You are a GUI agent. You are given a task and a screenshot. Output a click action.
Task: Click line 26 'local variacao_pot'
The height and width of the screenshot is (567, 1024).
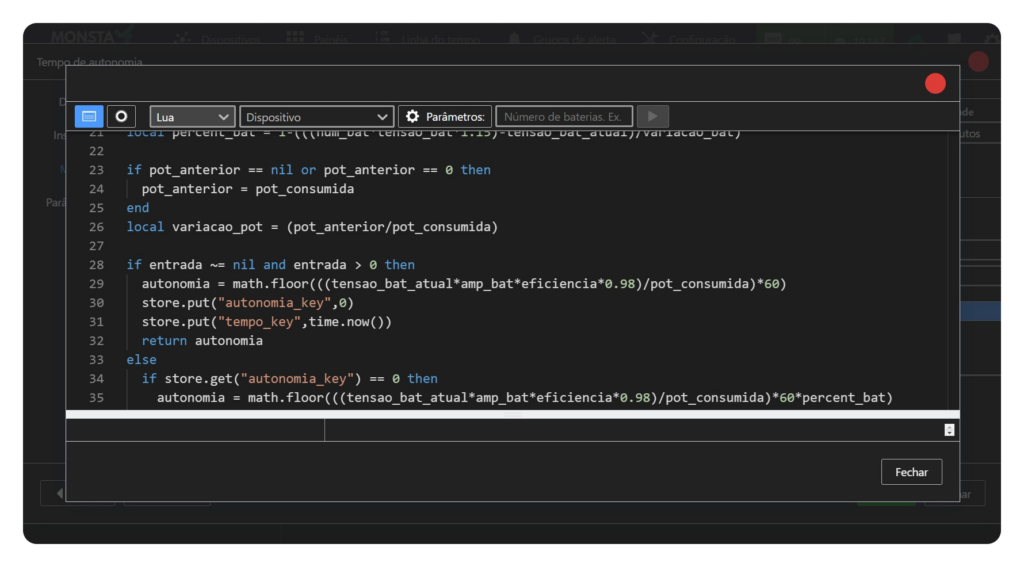312,227
